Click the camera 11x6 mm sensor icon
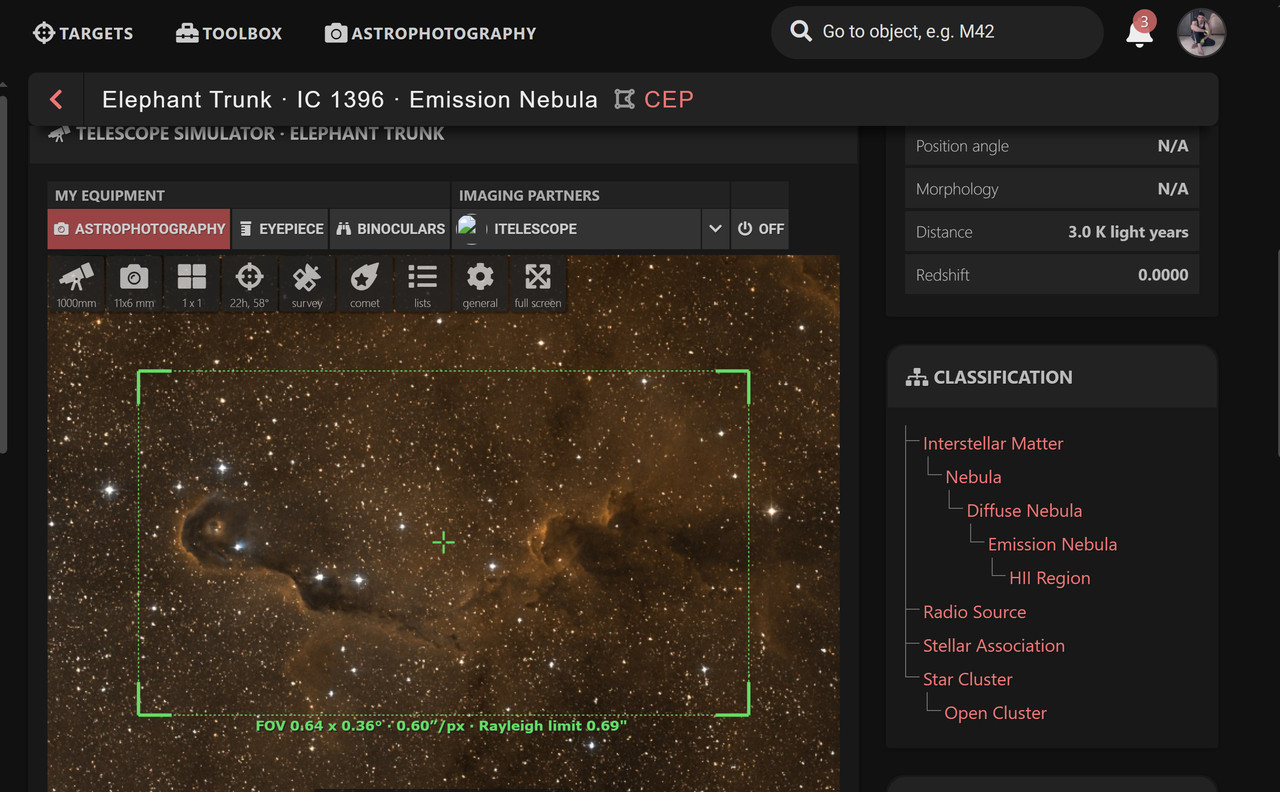Image resolution: width=1280 pixels, height=792 pixels. coord(134,284)
